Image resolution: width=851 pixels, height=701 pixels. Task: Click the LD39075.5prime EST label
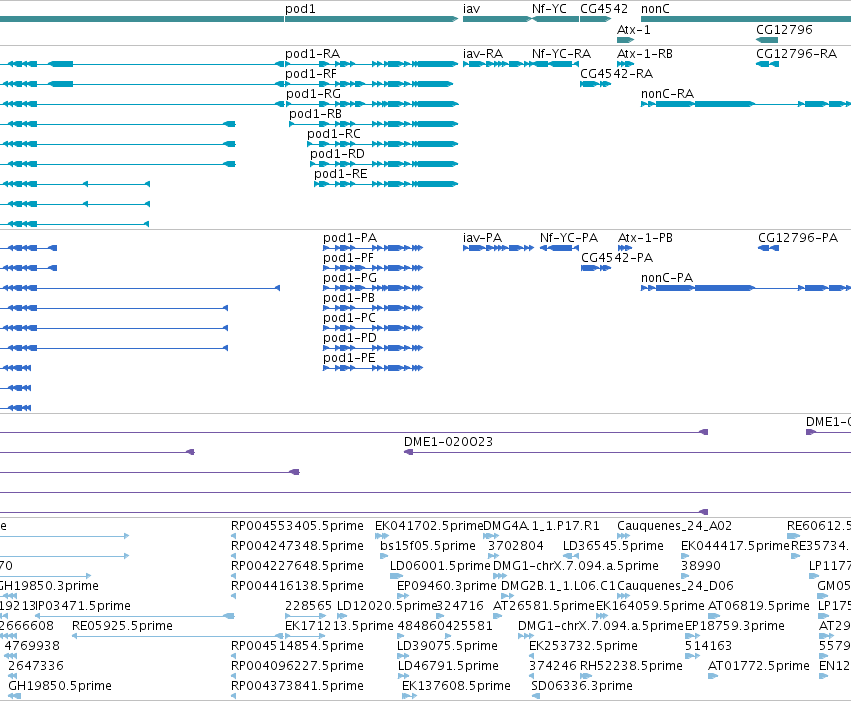click(447, 646)
